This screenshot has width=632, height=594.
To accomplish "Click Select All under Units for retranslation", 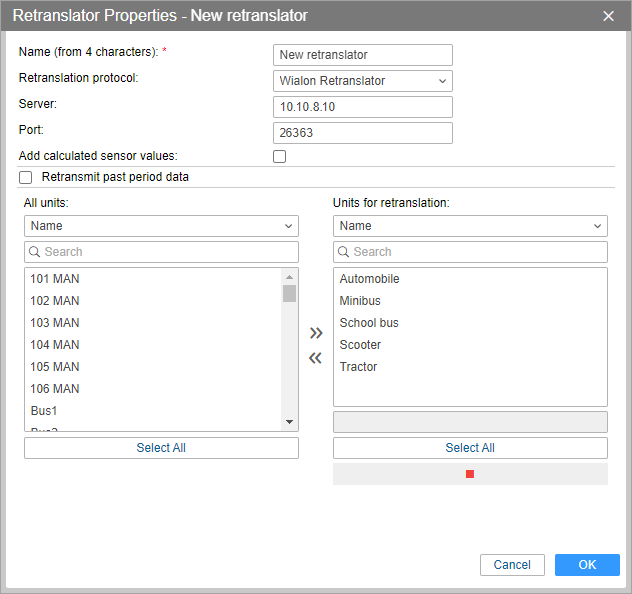I will pyautogui.click(x=470, y=448).
